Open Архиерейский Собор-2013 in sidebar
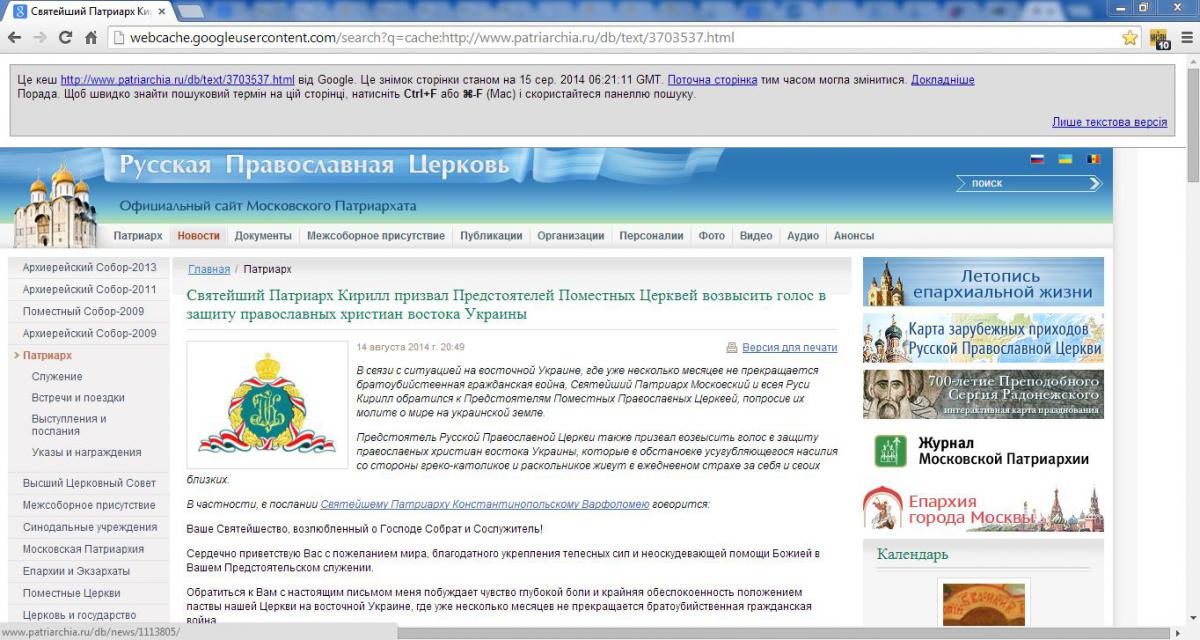Image resolution: width=1200 pixels, height=640 pixels. (x=89, y=268)
